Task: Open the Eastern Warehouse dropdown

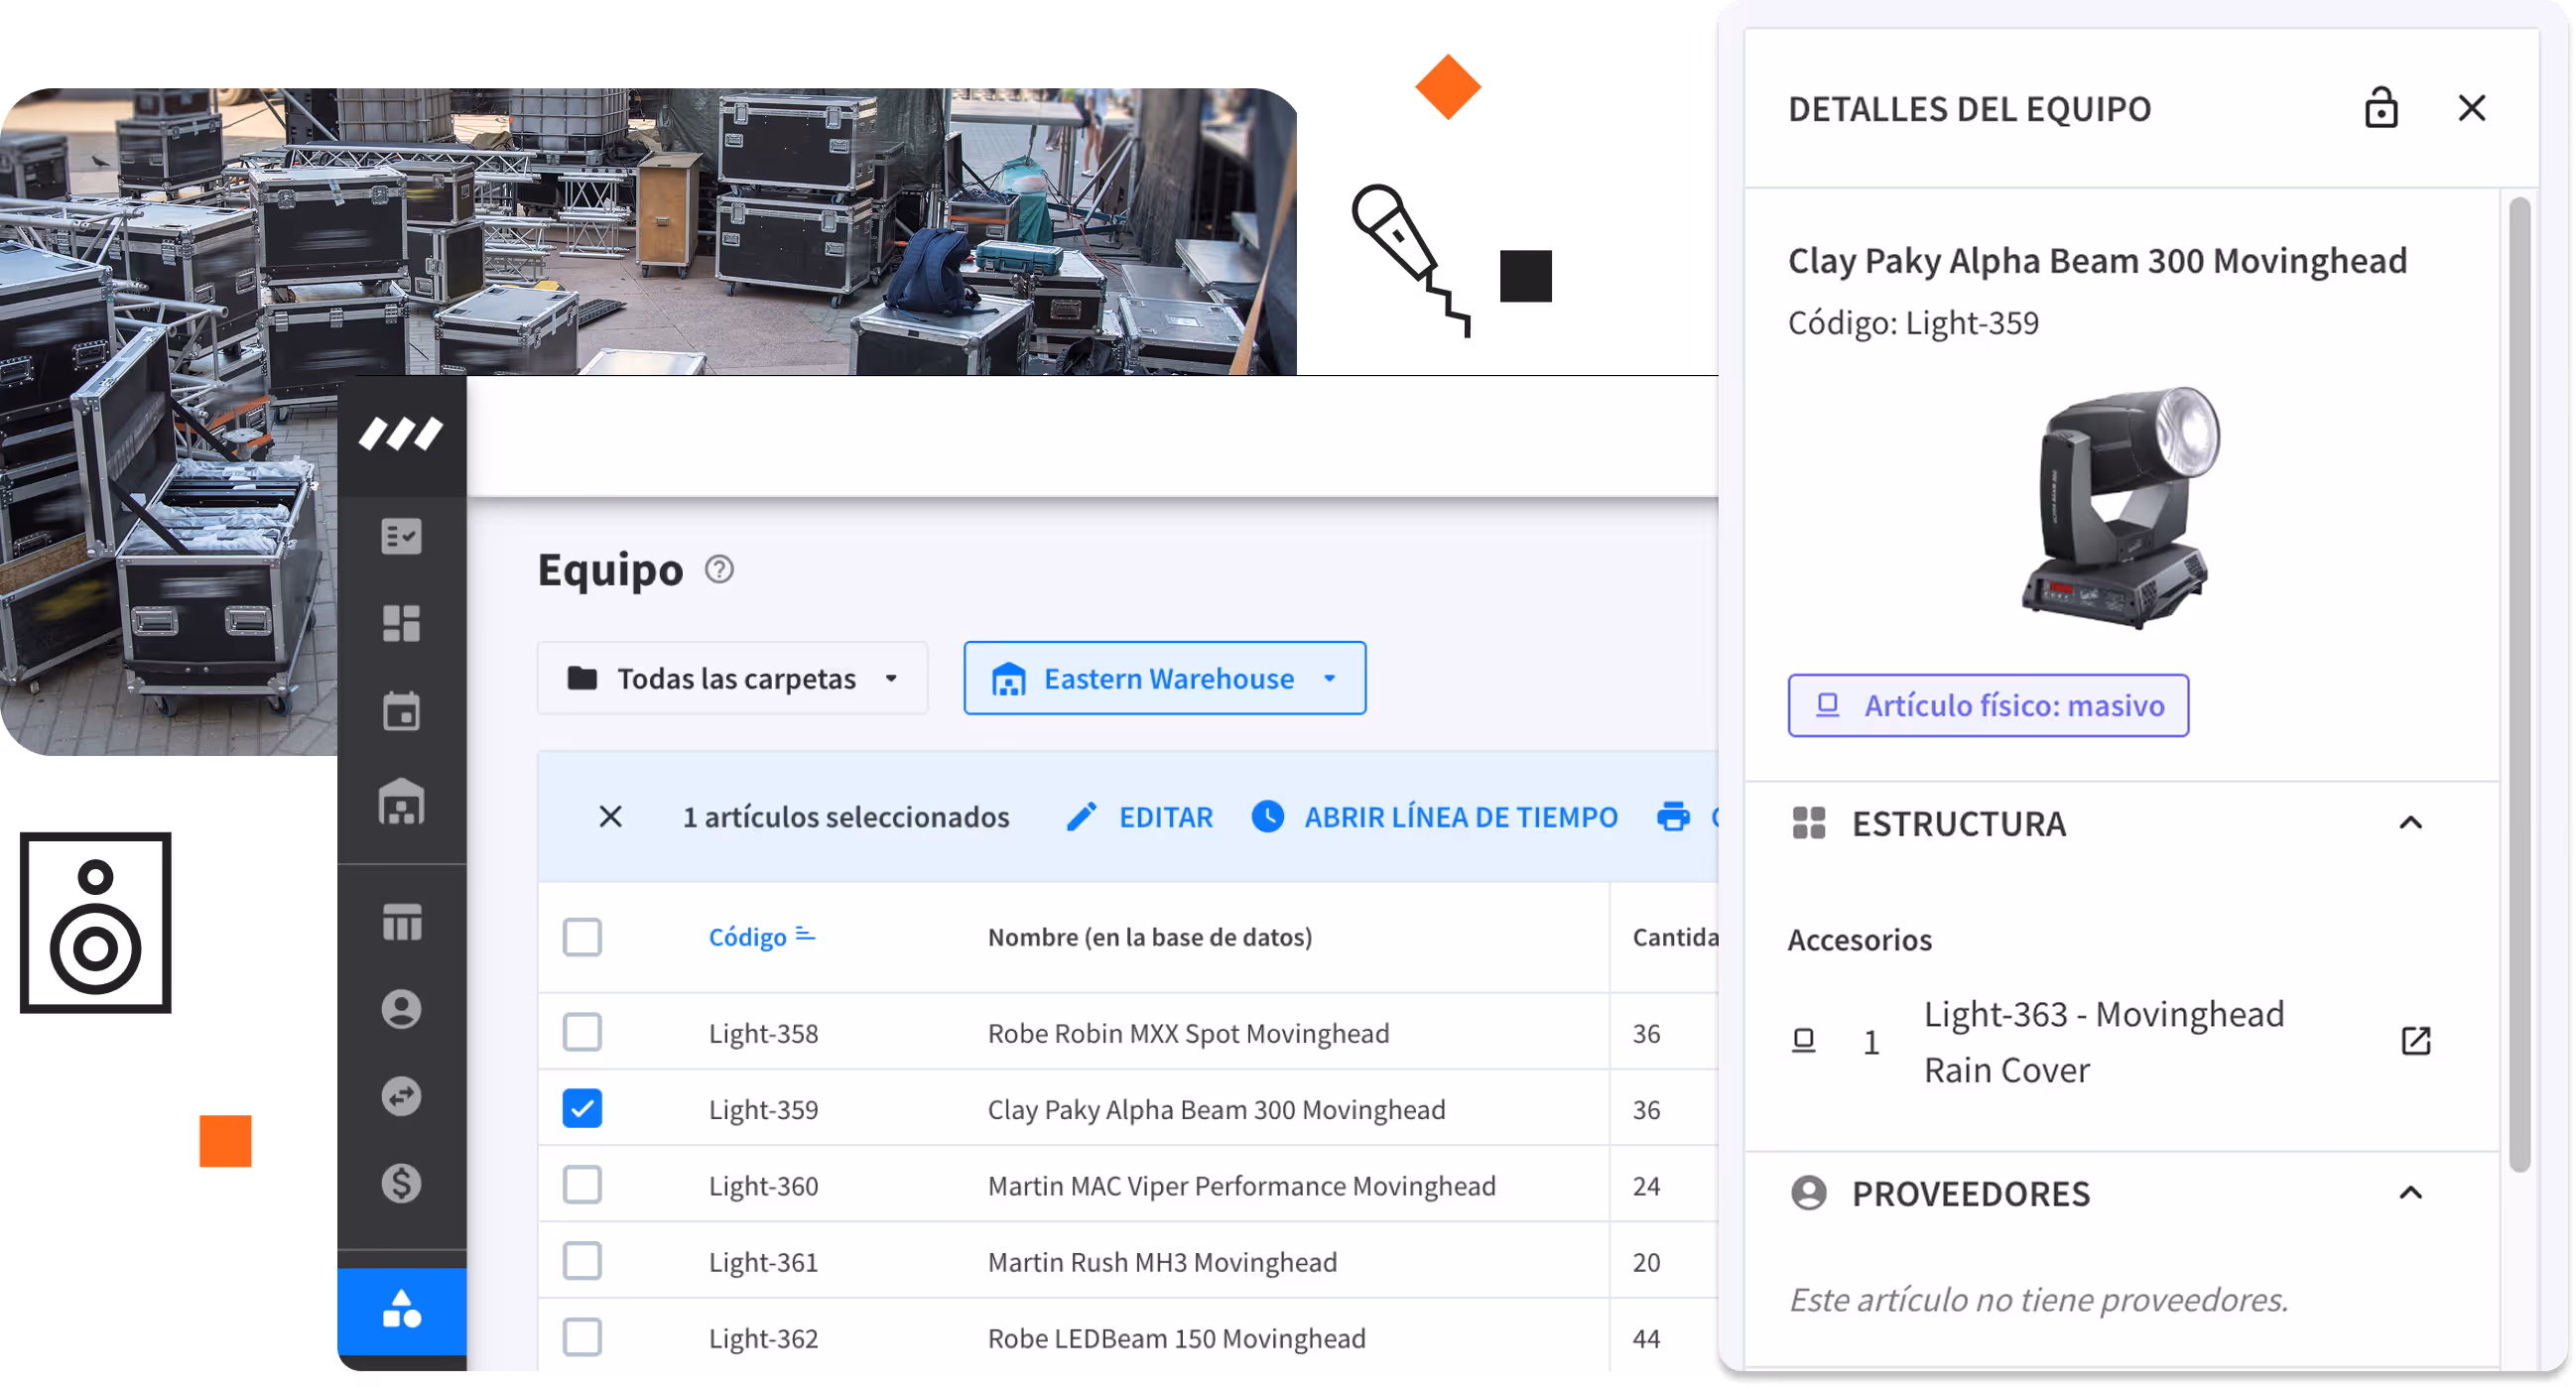Action: pos(1164,679)
